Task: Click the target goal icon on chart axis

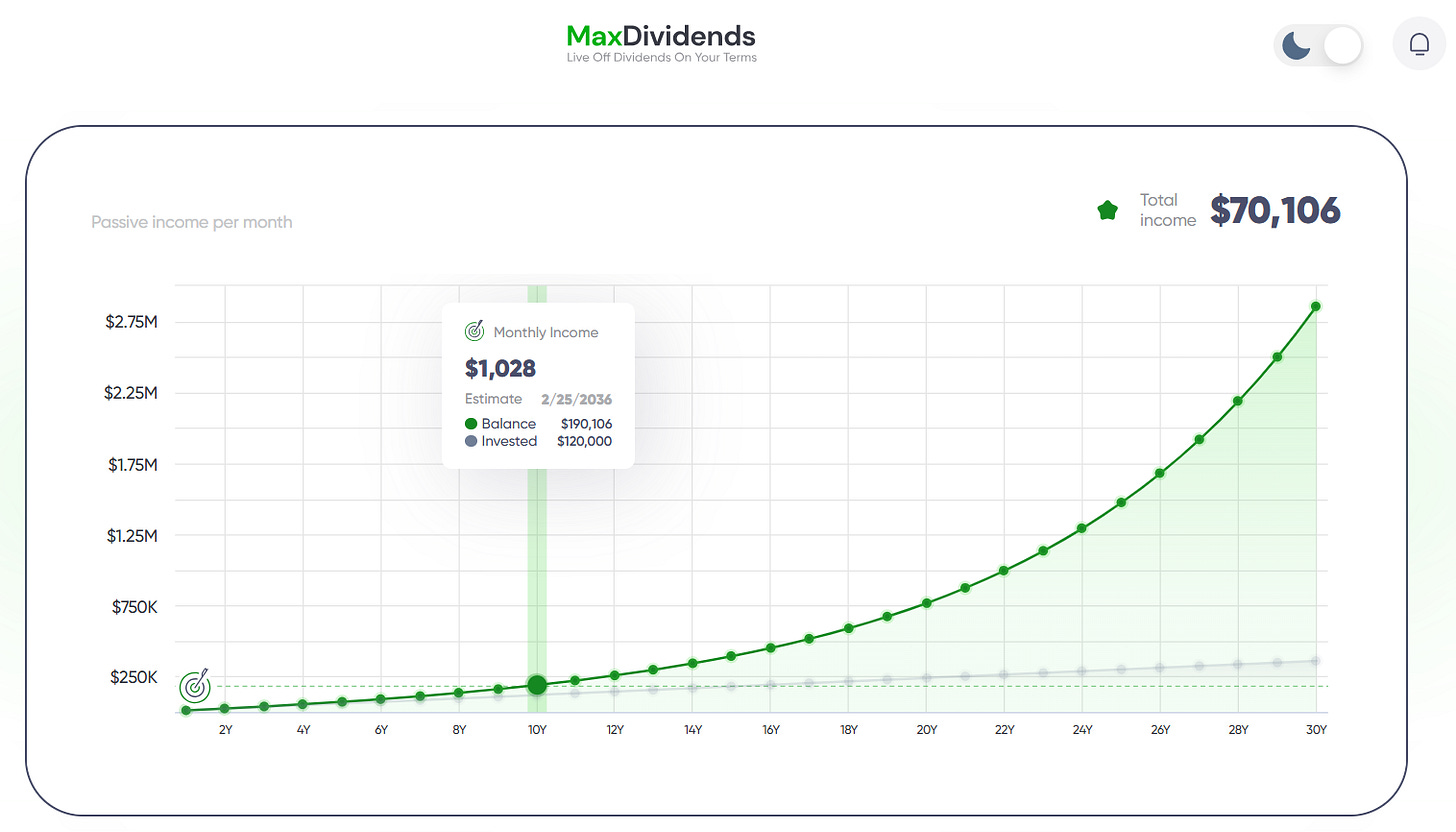Action: tap(196, 686)
